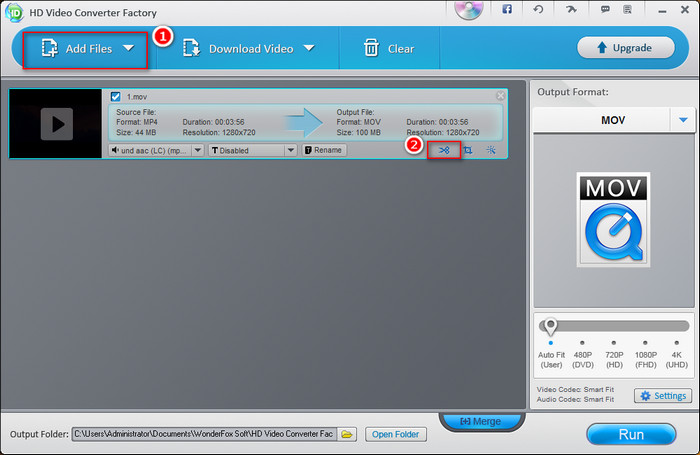Click the resolution slider handle

tap(550, 327)
